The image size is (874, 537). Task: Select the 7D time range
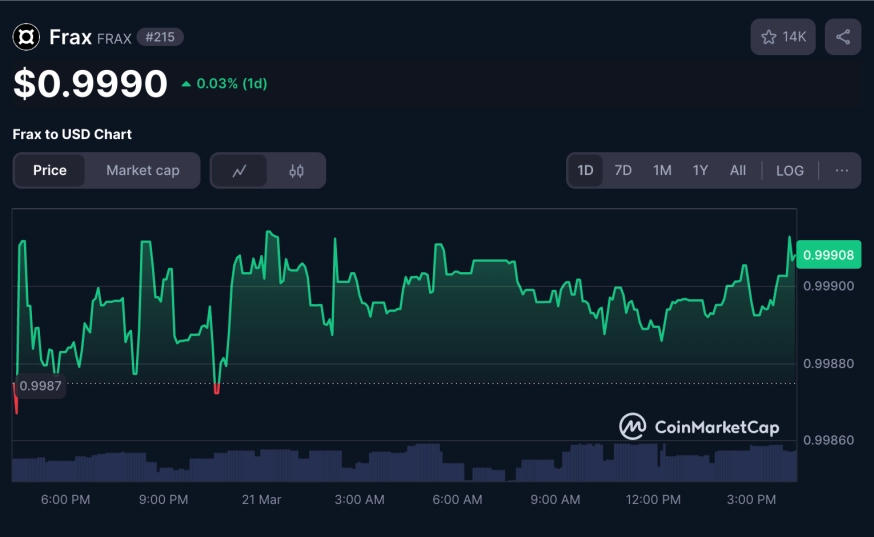pyautogui.click(x=623, y=170)
